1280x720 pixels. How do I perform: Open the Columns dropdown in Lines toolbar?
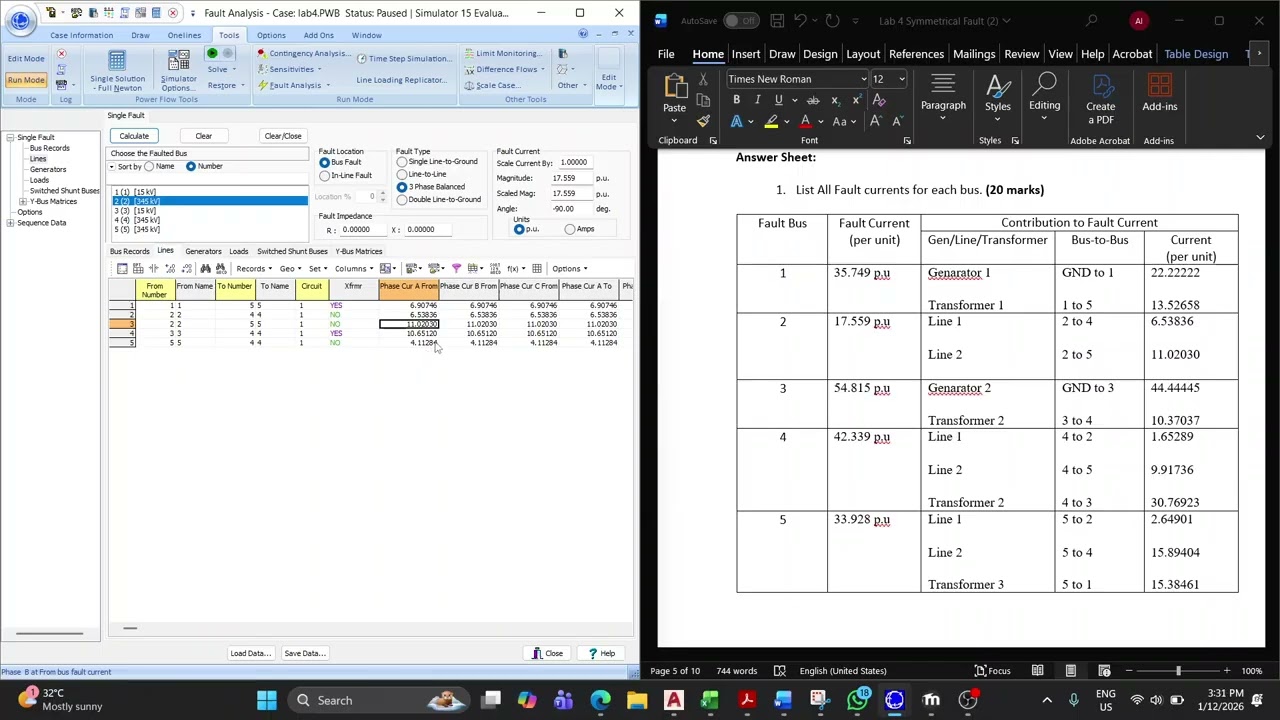(353, 268)
